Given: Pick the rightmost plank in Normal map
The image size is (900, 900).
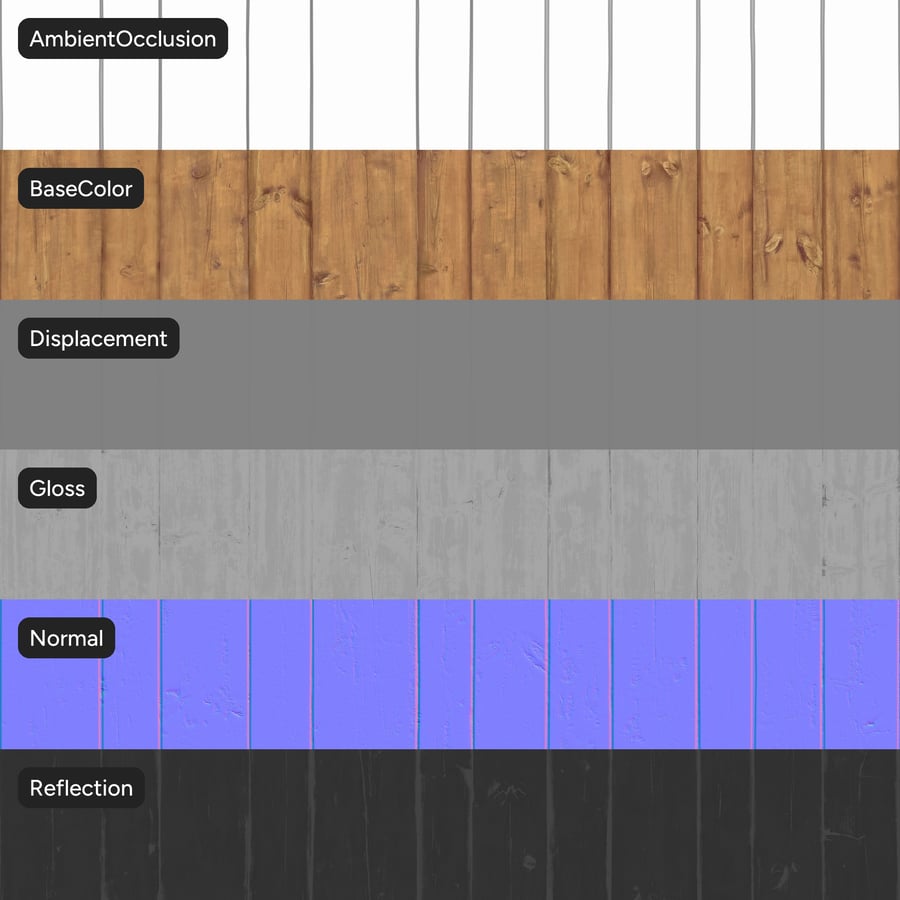Looking at the screenshot, I should 862,675.
